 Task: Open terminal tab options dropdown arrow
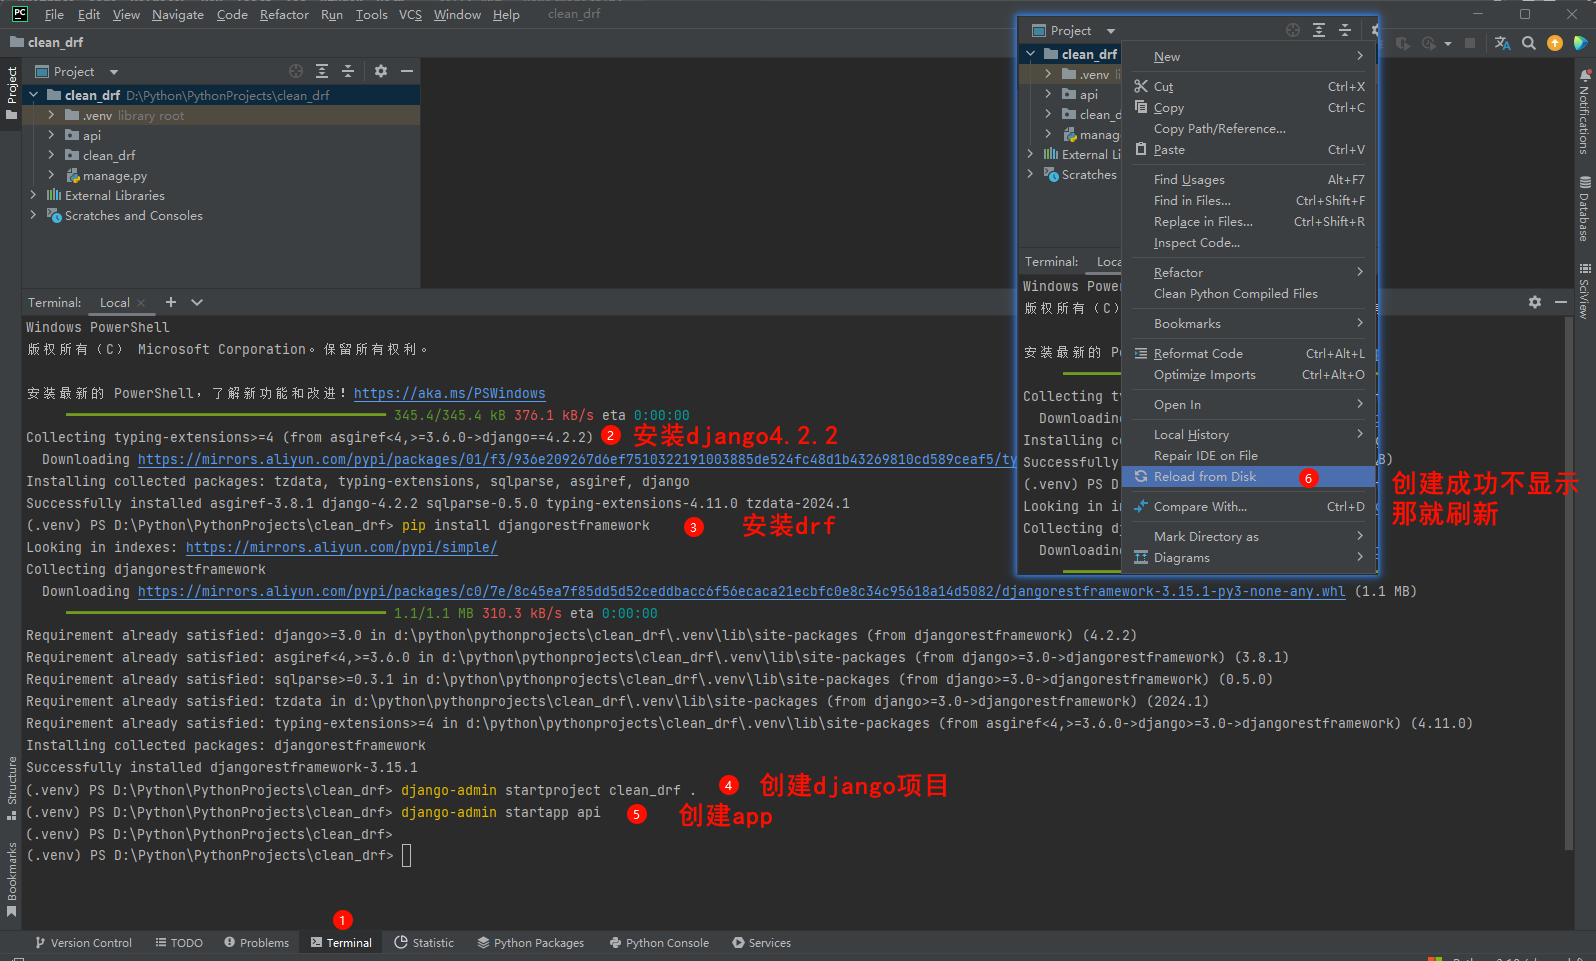(x=197, y=302)
